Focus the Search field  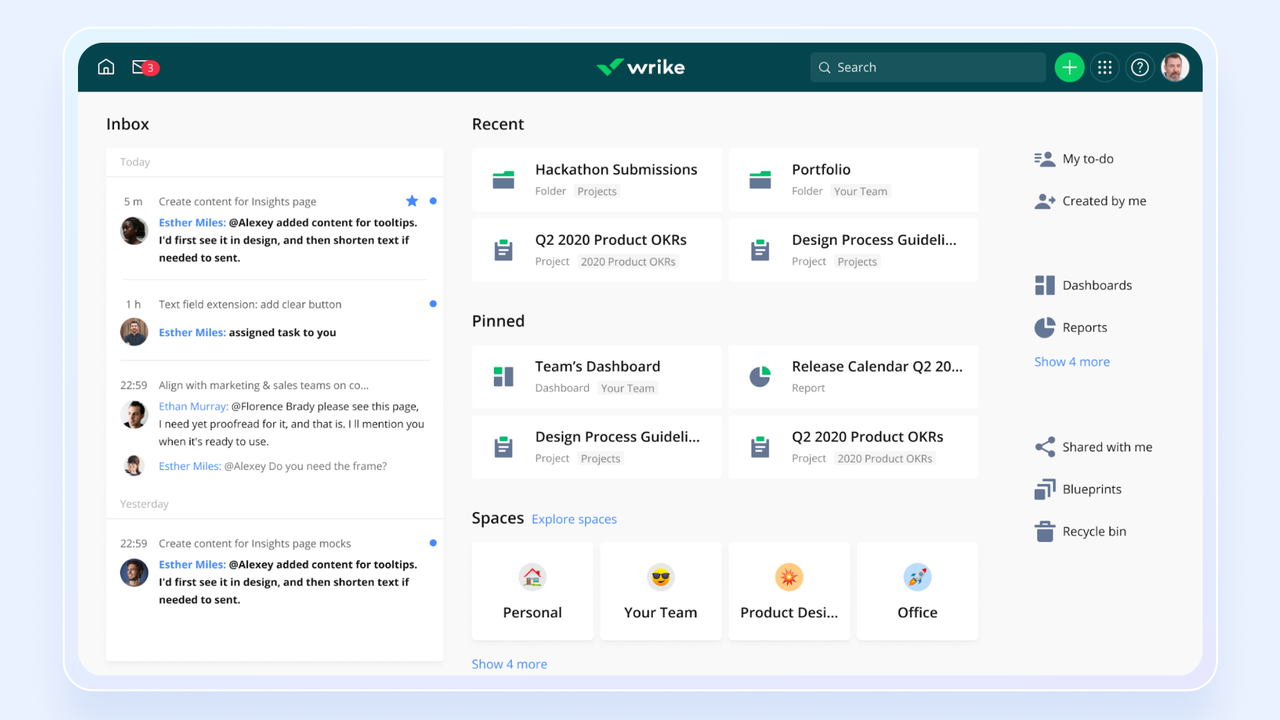(x=927, y=67)
